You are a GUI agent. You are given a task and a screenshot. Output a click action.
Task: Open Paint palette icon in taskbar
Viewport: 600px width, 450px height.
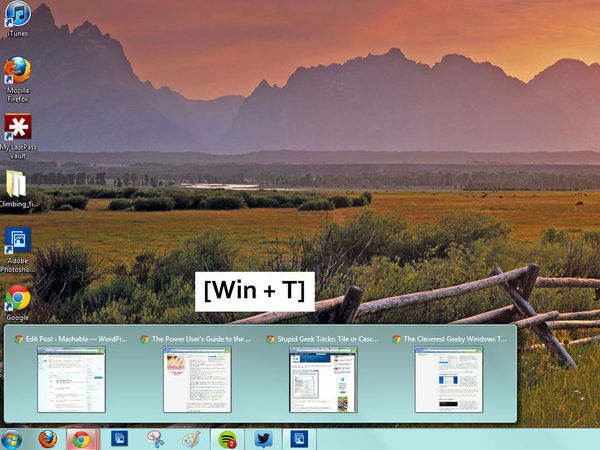click(191, 438)
